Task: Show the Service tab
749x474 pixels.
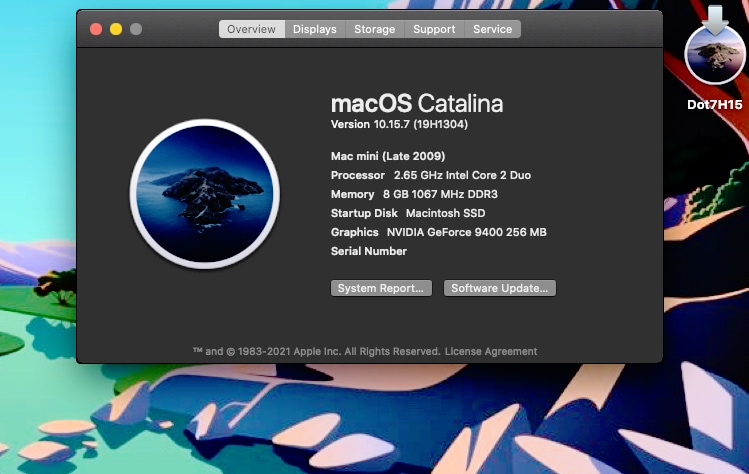Action: [492, 29]
